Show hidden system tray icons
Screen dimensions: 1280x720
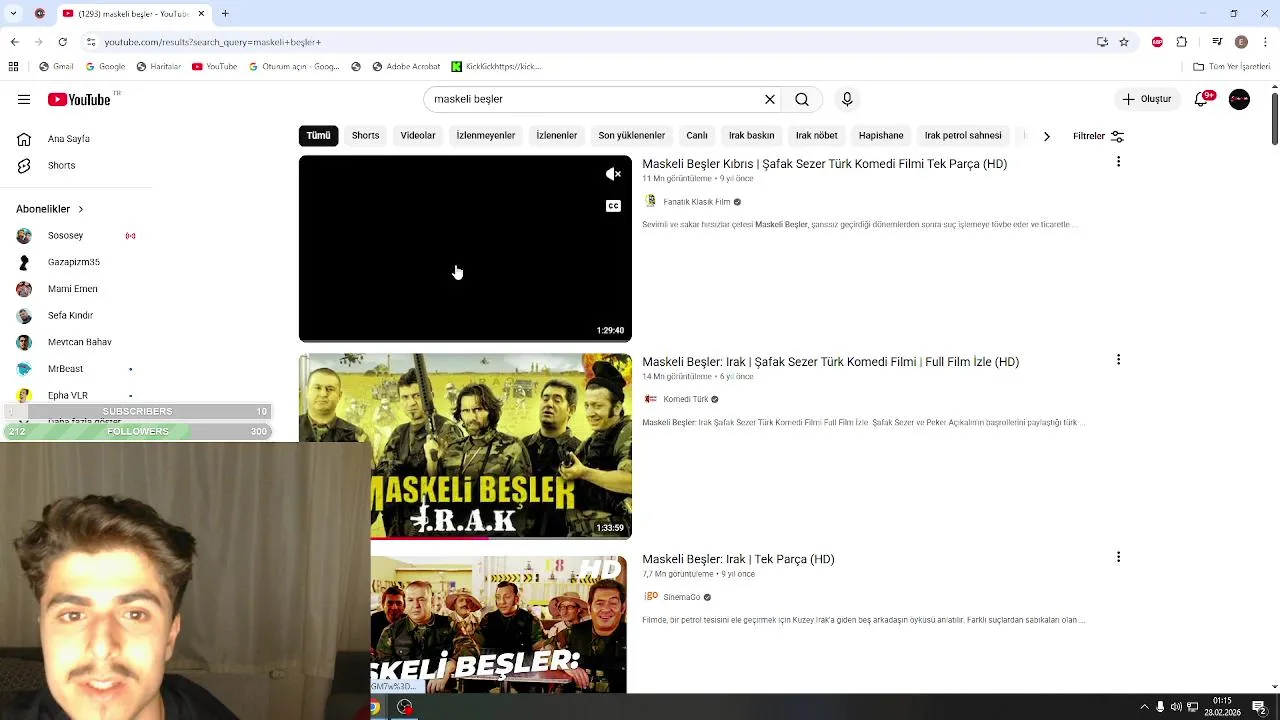point(1144,707)
